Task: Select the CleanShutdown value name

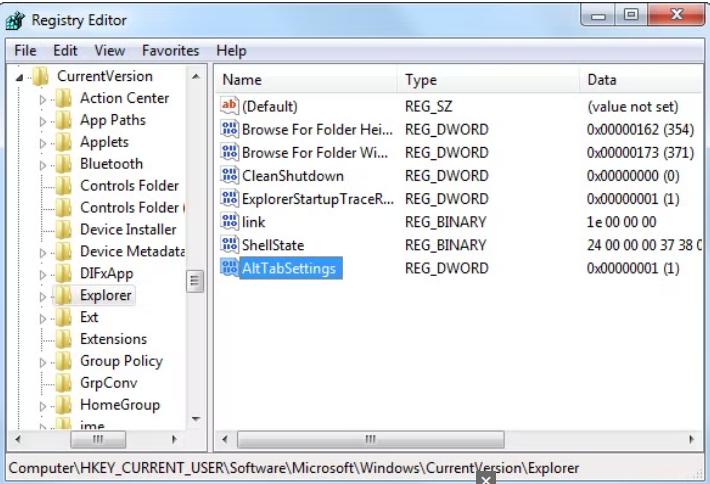Action: point(293,176)
